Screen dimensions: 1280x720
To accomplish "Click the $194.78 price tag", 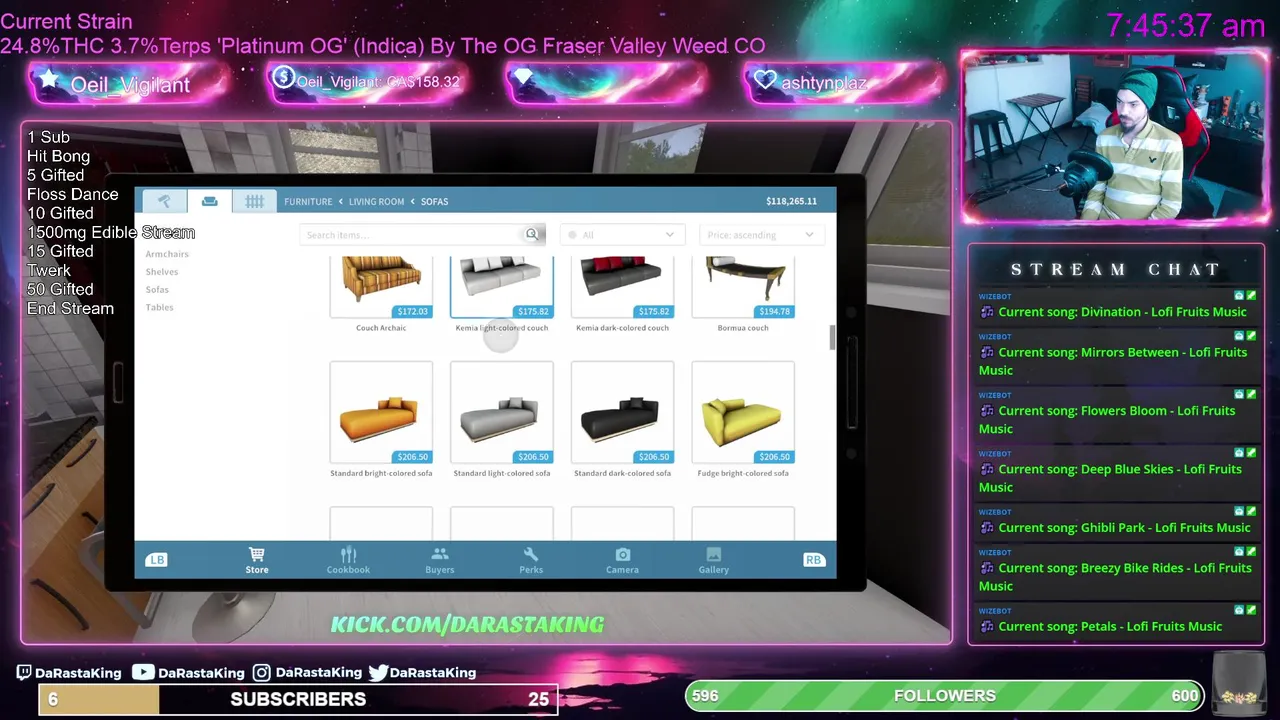I will click(x=774, y=312).
